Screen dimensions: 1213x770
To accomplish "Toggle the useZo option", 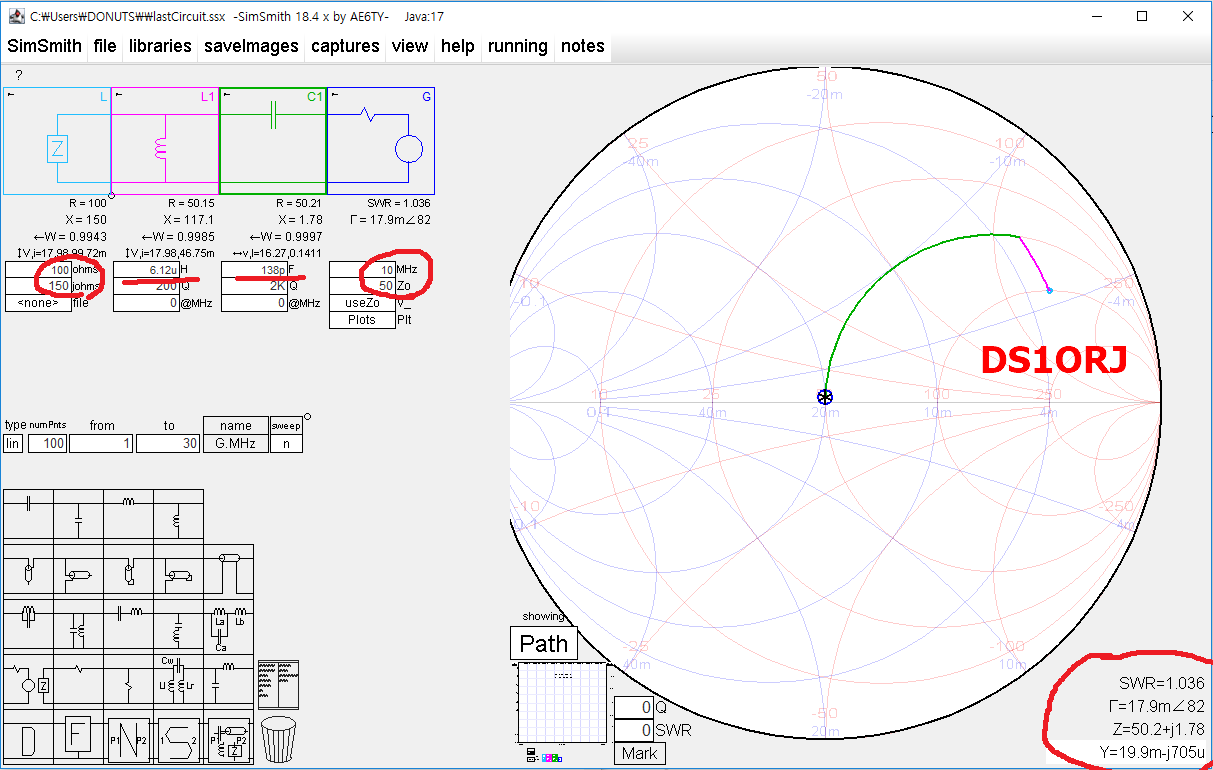I will coord(362,303).
